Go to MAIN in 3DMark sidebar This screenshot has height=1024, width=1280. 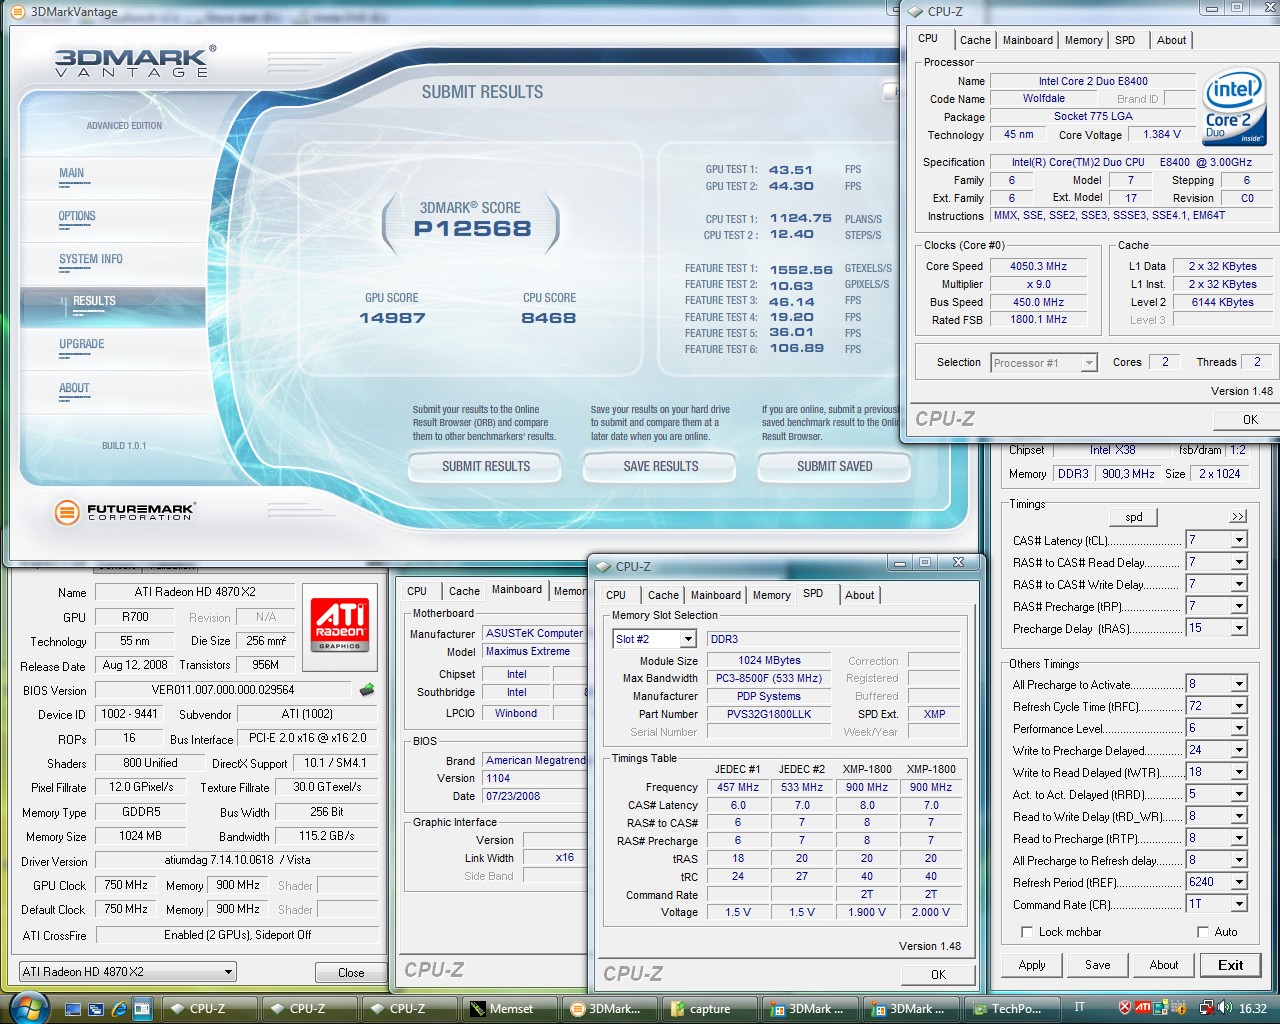click(71, 173)
